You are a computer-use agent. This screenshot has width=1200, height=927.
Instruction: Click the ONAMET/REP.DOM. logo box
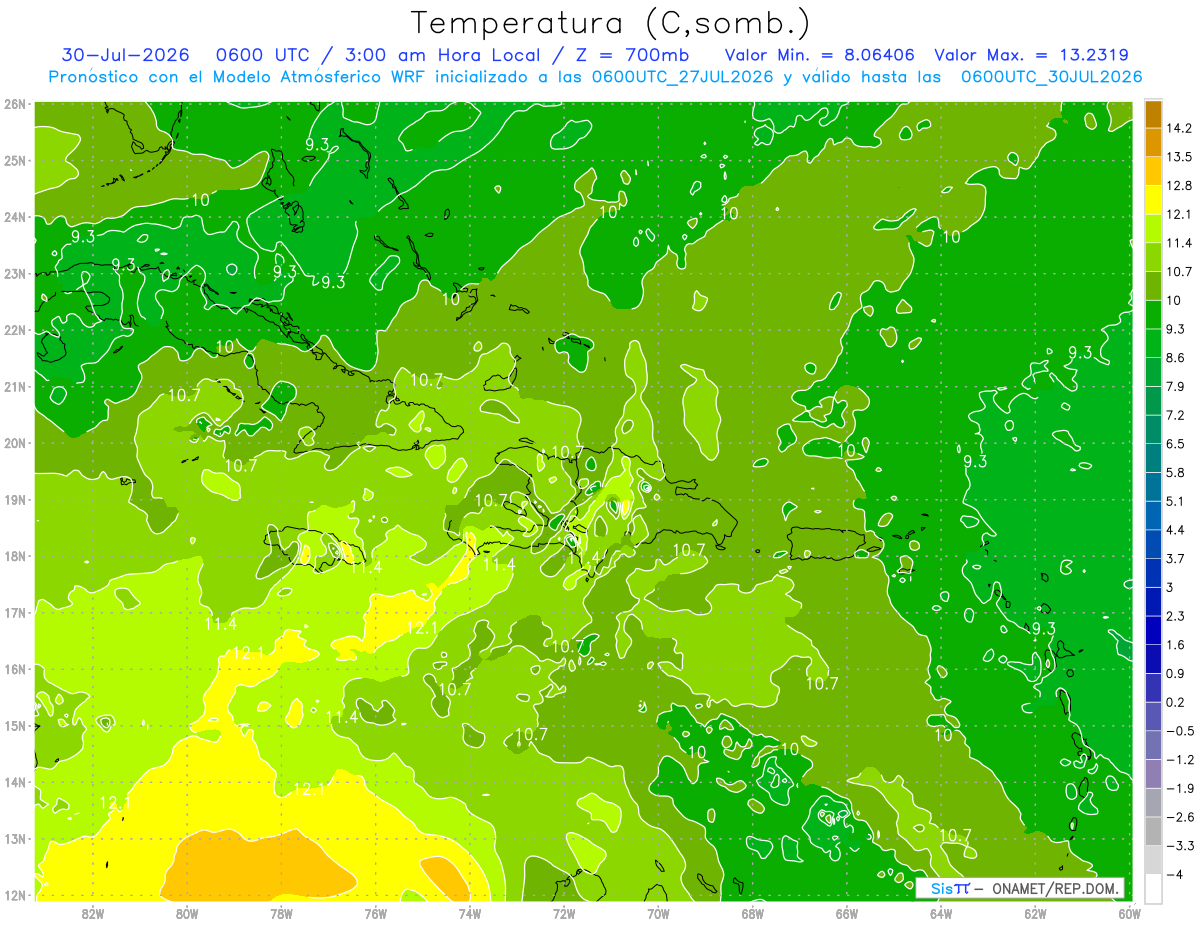(1021, 888)
